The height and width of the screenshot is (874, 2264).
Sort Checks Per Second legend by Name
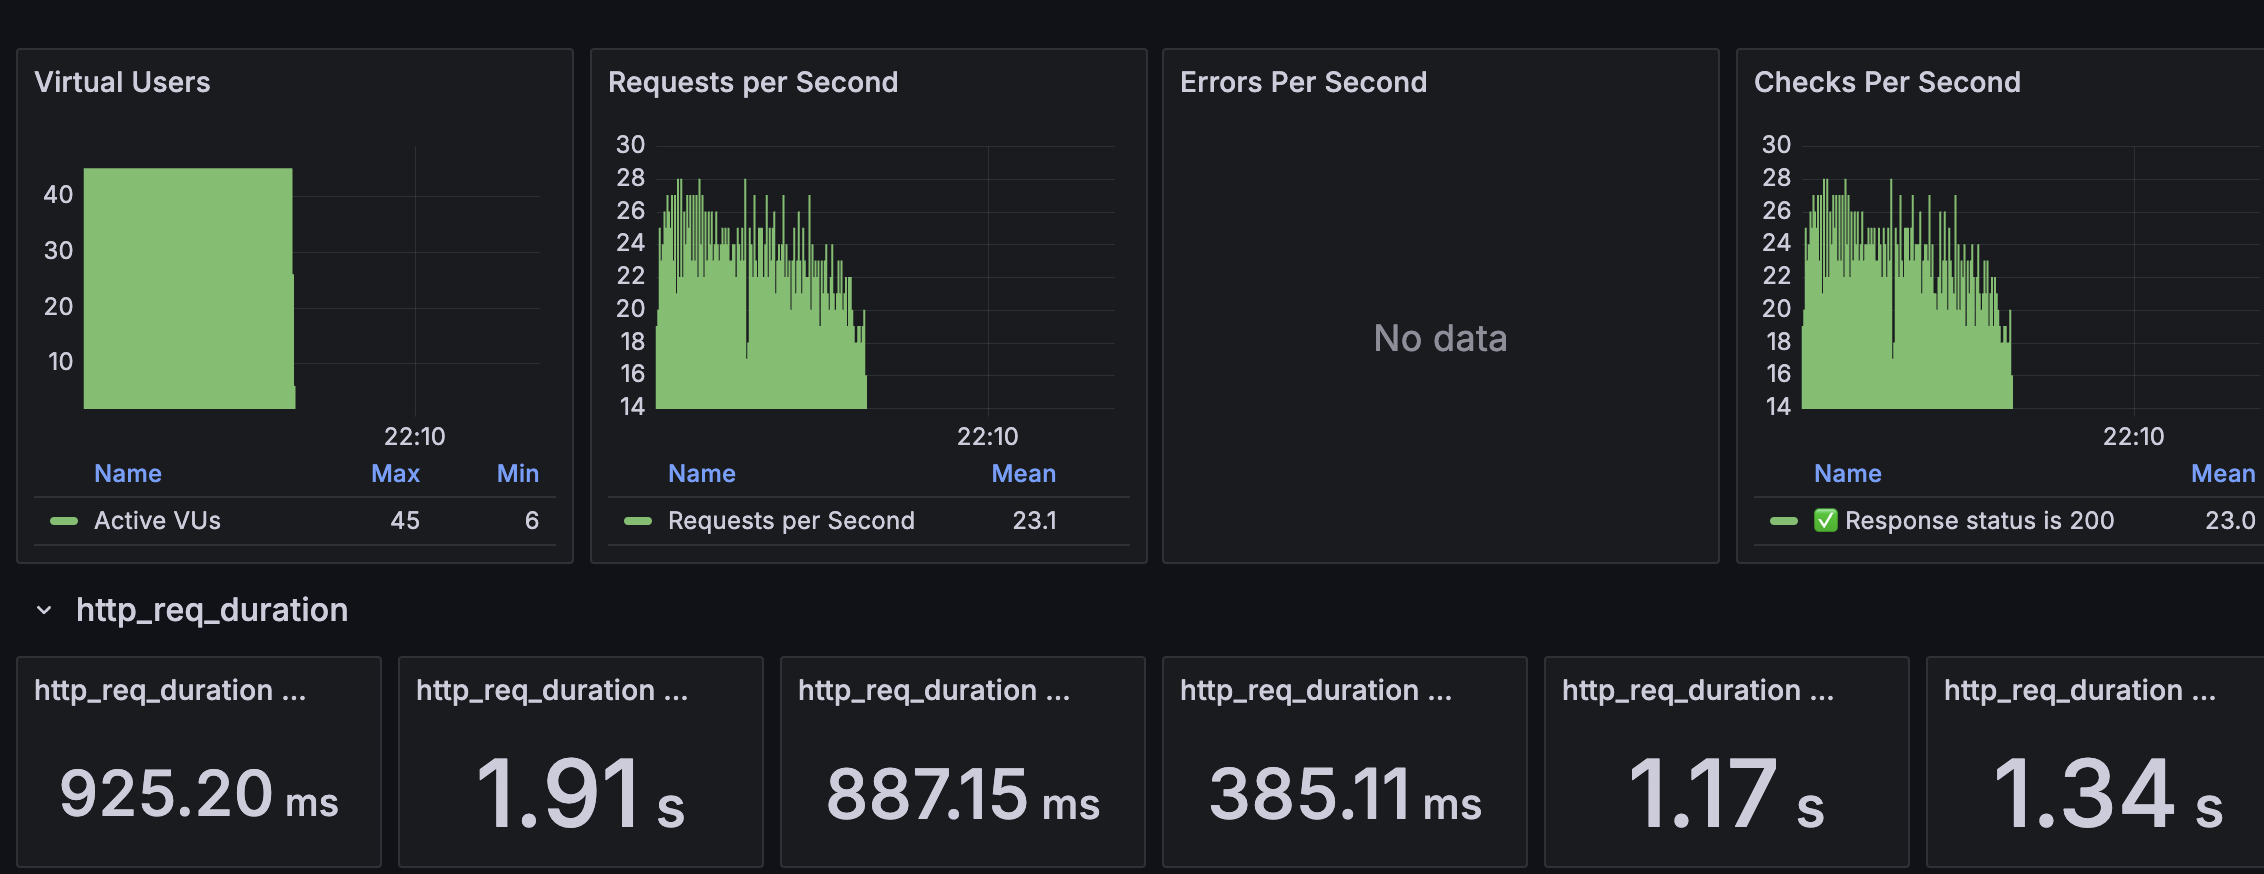click(1848, 473)
